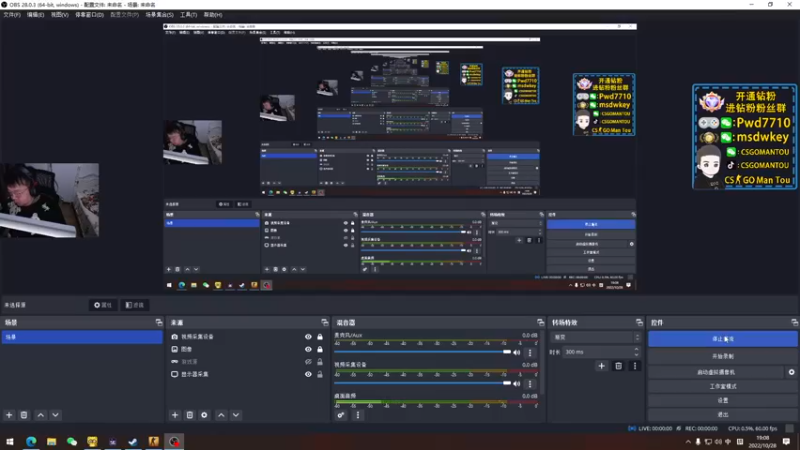This screenshot has height=450, width=800.
Task: Open Steam from the taskbar
Action: click(133, 441)
